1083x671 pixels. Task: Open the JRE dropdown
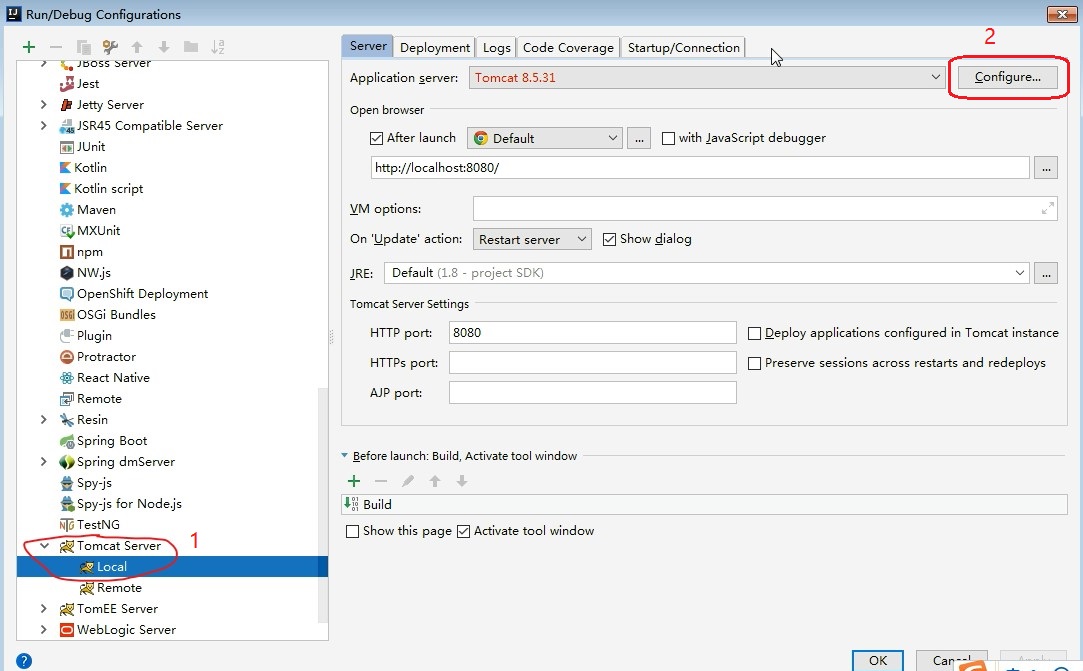707,273
